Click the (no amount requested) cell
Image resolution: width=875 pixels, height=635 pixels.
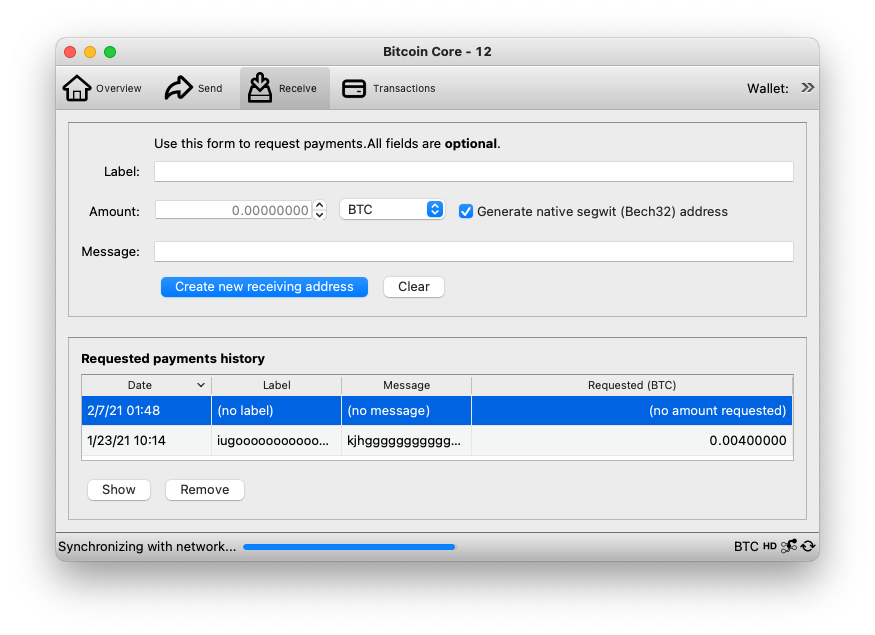pos(632,411)
